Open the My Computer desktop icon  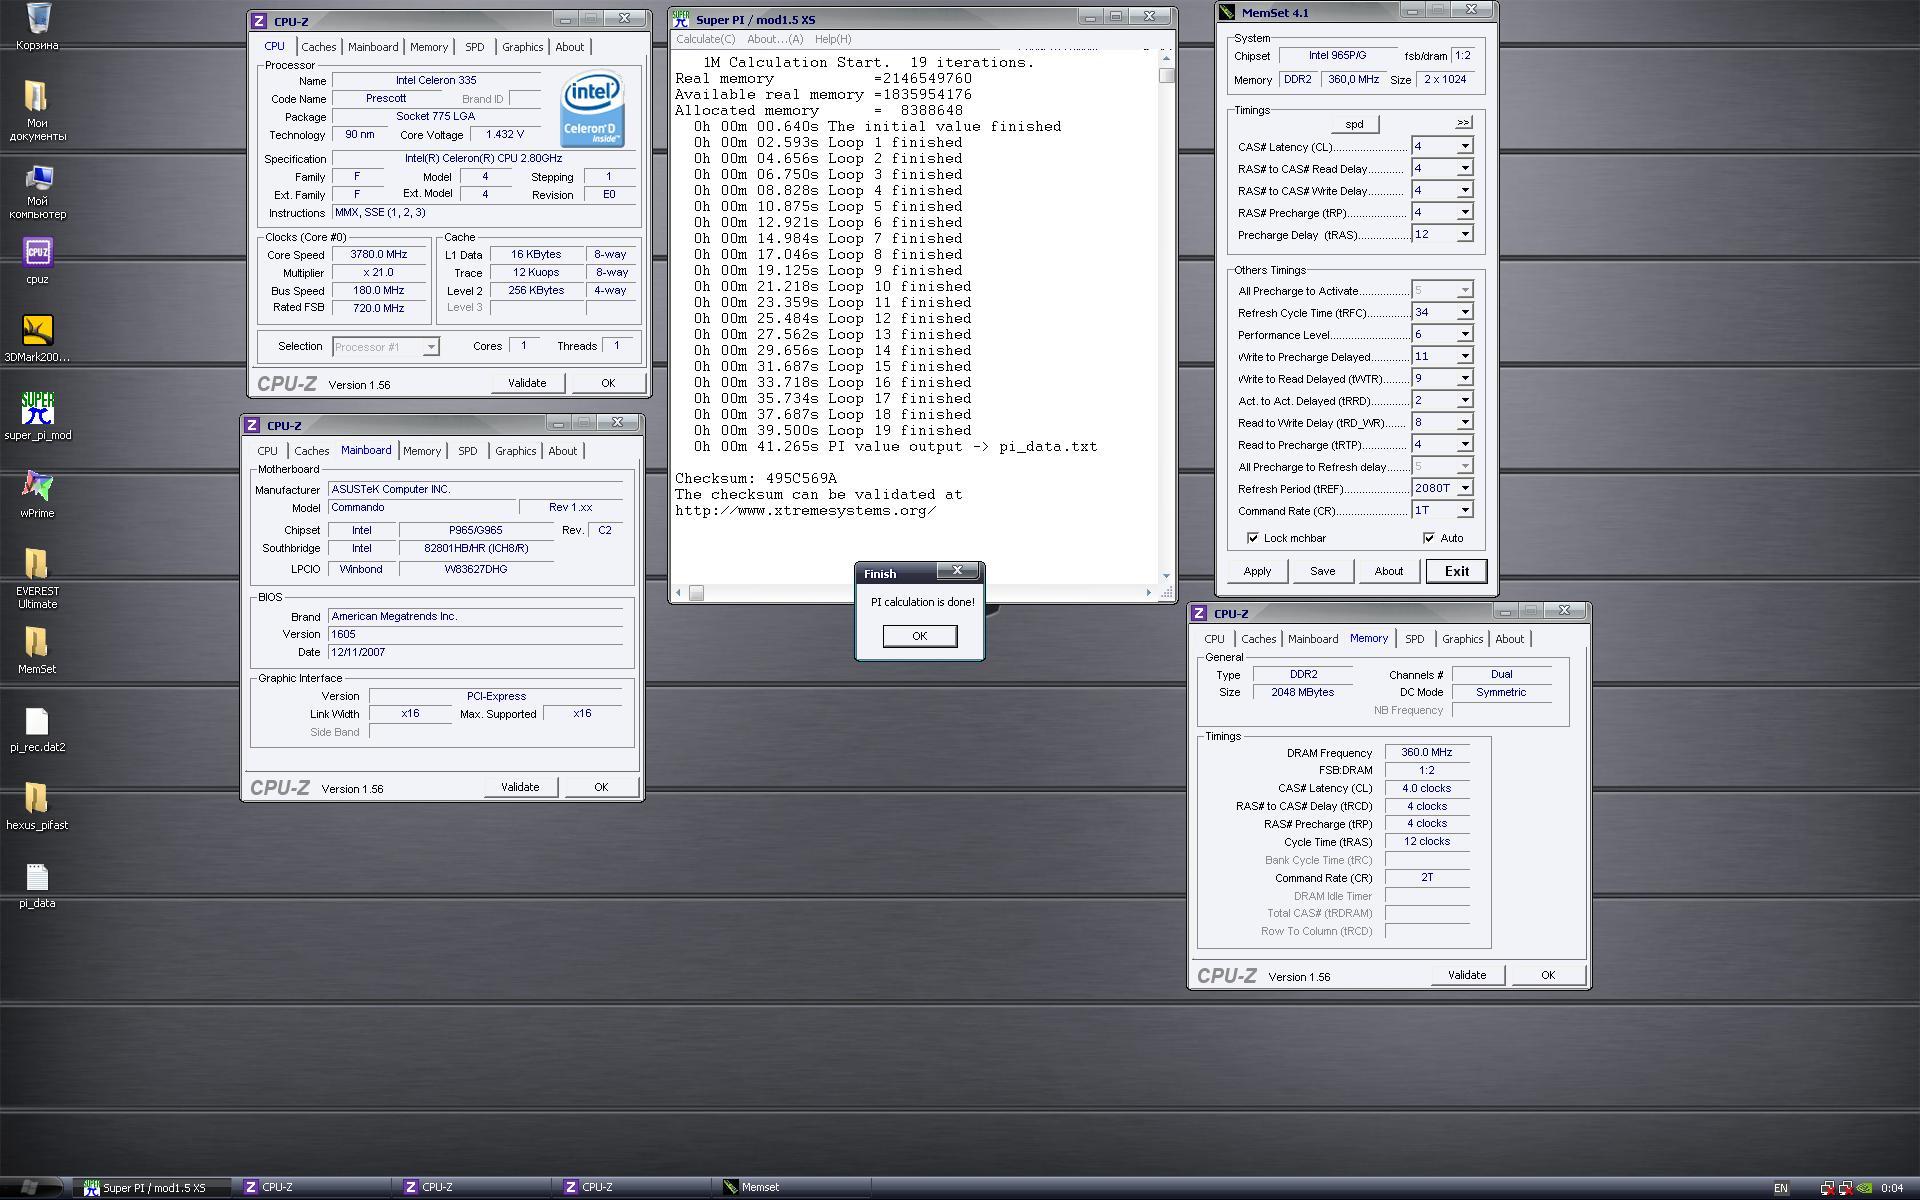coord(37,192)
